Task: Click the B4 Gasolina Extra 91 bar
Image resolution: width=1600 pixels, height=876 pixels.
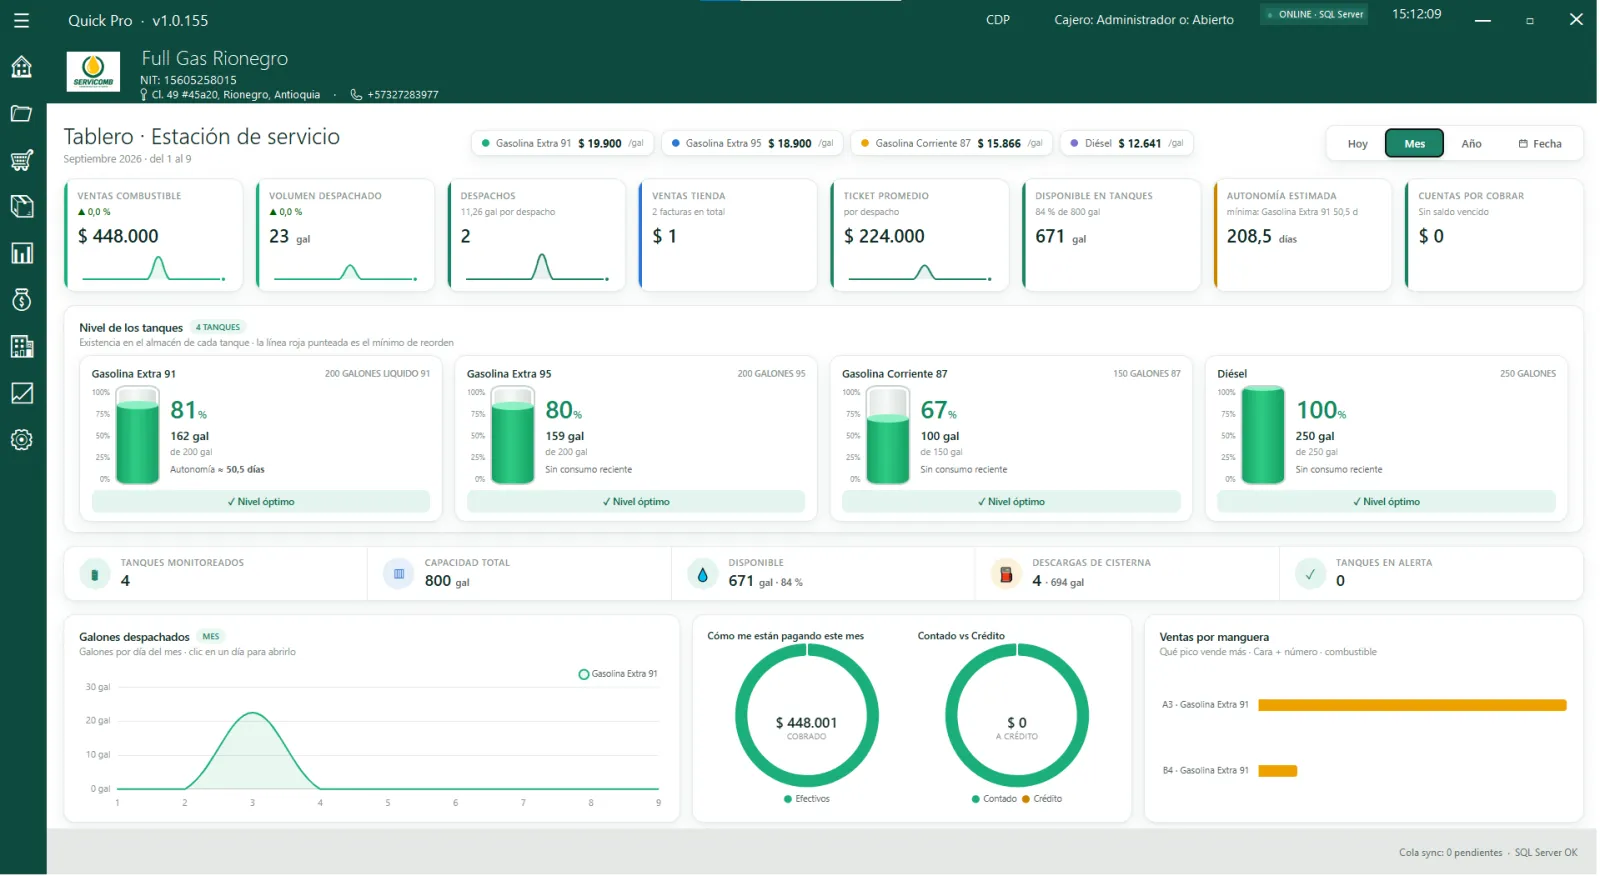Action: (x=1277, y=771)
